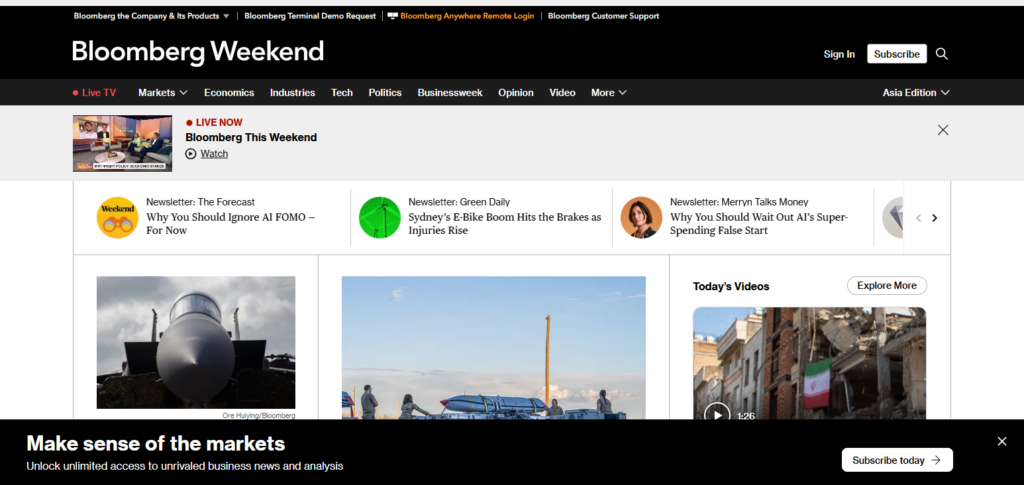This screenshot has height=485, width=1024.
Task: Click the Green Daily wind turbine icon
Action: [379, 217]
